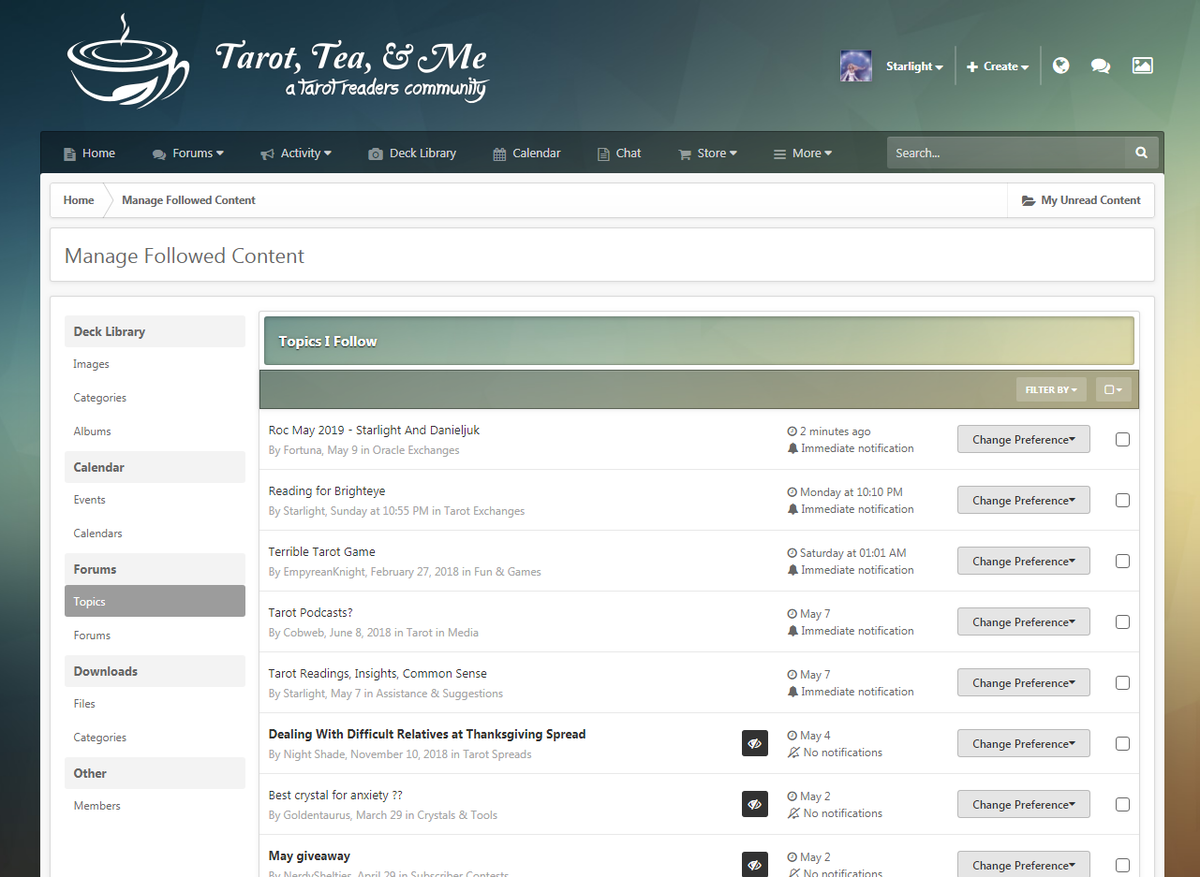The image size is (1200, 877).
Task: Select Events in the sidebar
Action: click(89, 500)
